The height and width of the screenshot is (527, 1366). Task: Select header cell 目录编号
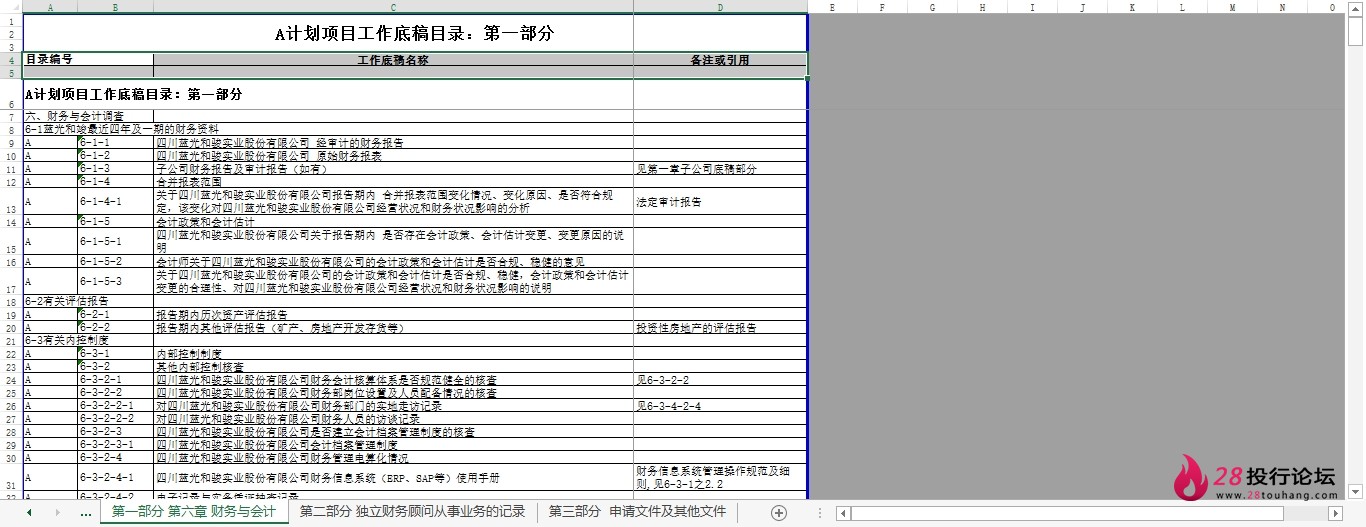click(88, 60)
